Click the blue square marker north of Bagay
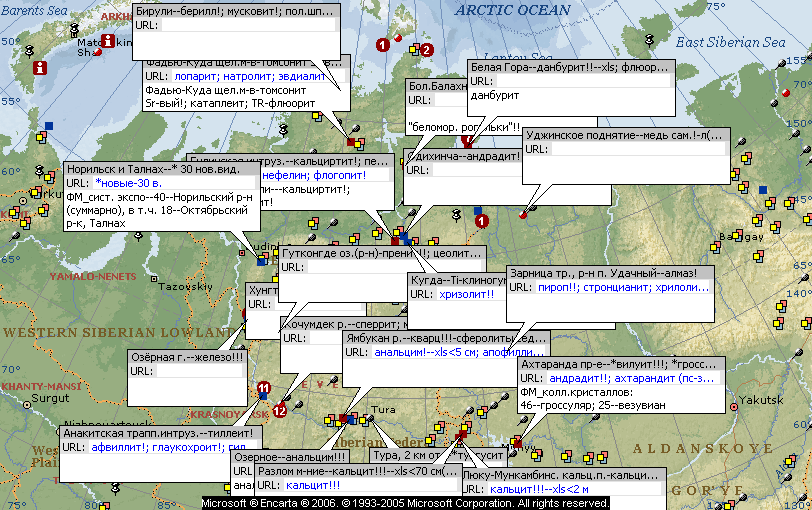Screen dimensions: 812x510 click(762, 189)
